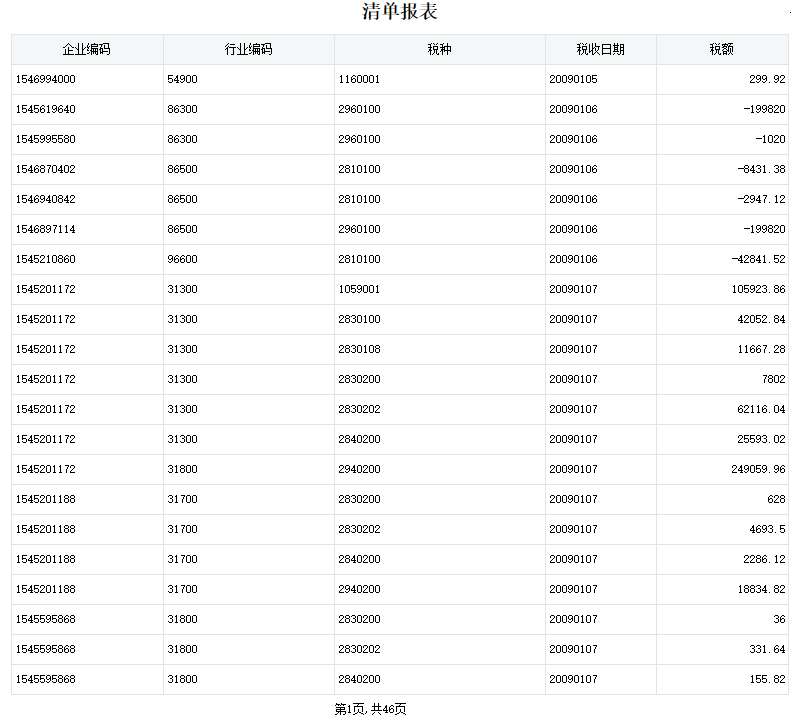This screenshot has width=791, height=722.
Task: Click the 行业编码 column header
Action: [x=248, y=49]
